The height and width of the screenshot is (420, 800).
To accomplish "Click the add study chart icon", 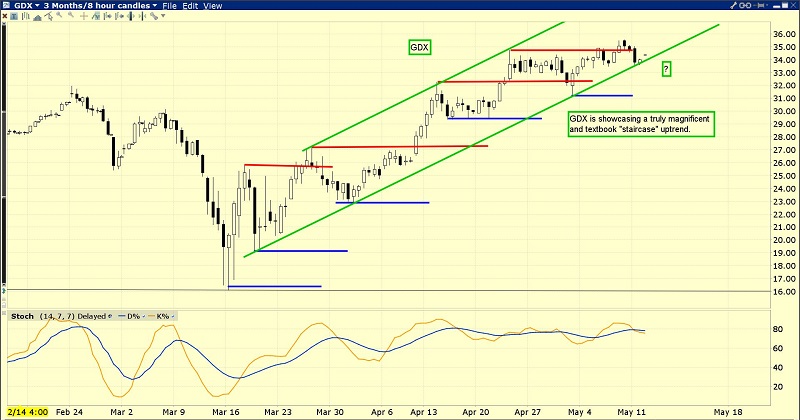I will pyautogui.click(x=95, y=16).
